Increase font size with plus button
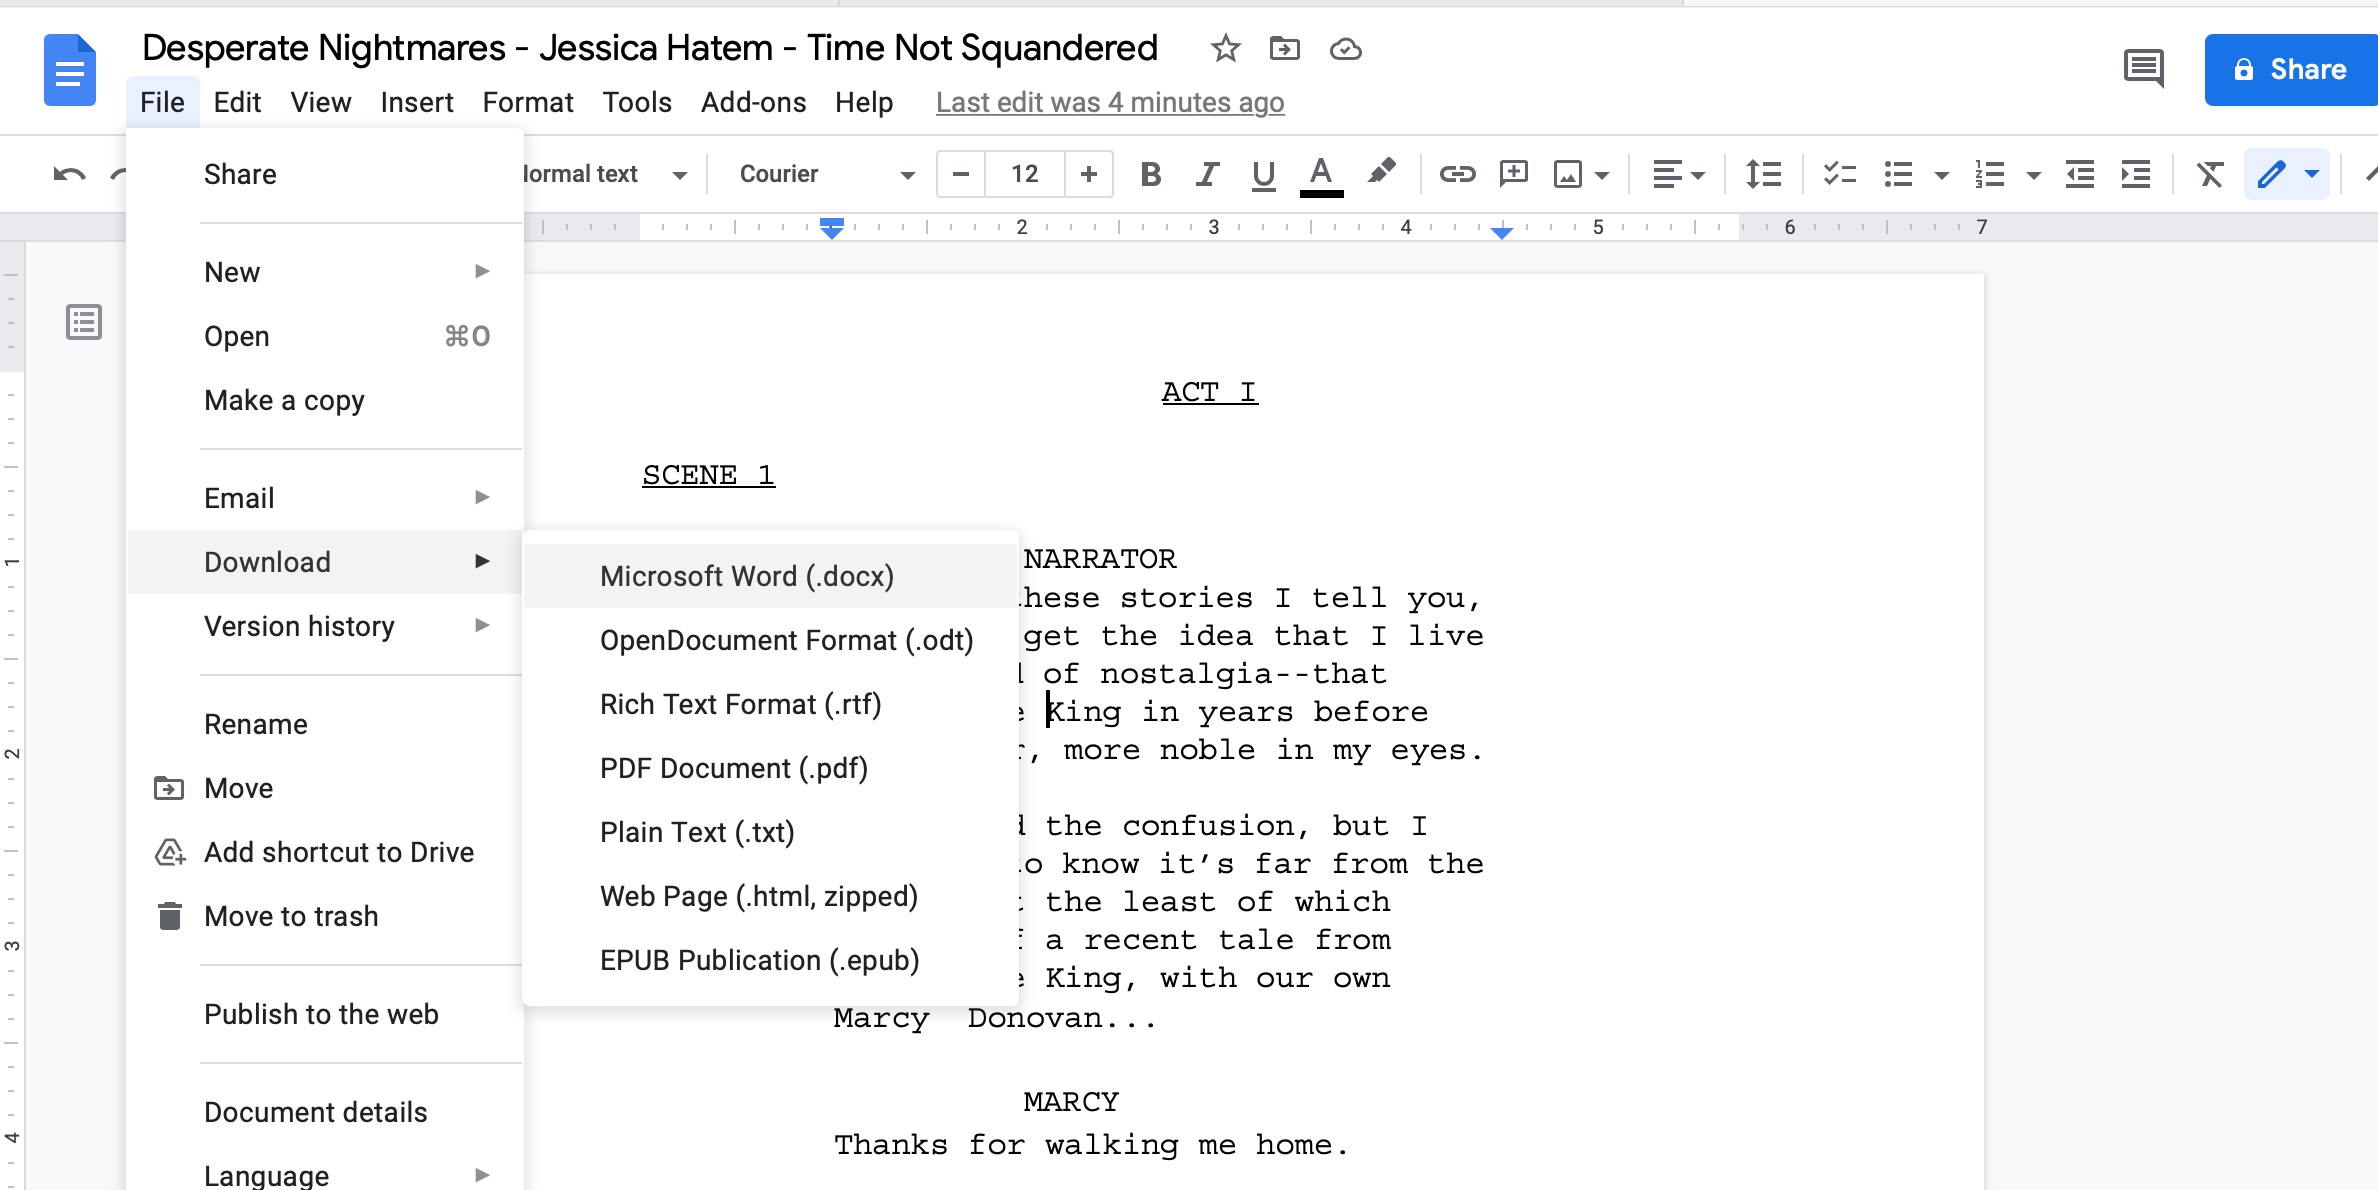Viewport: 2378px width, 1190px height. click(x=1089, y=174)
